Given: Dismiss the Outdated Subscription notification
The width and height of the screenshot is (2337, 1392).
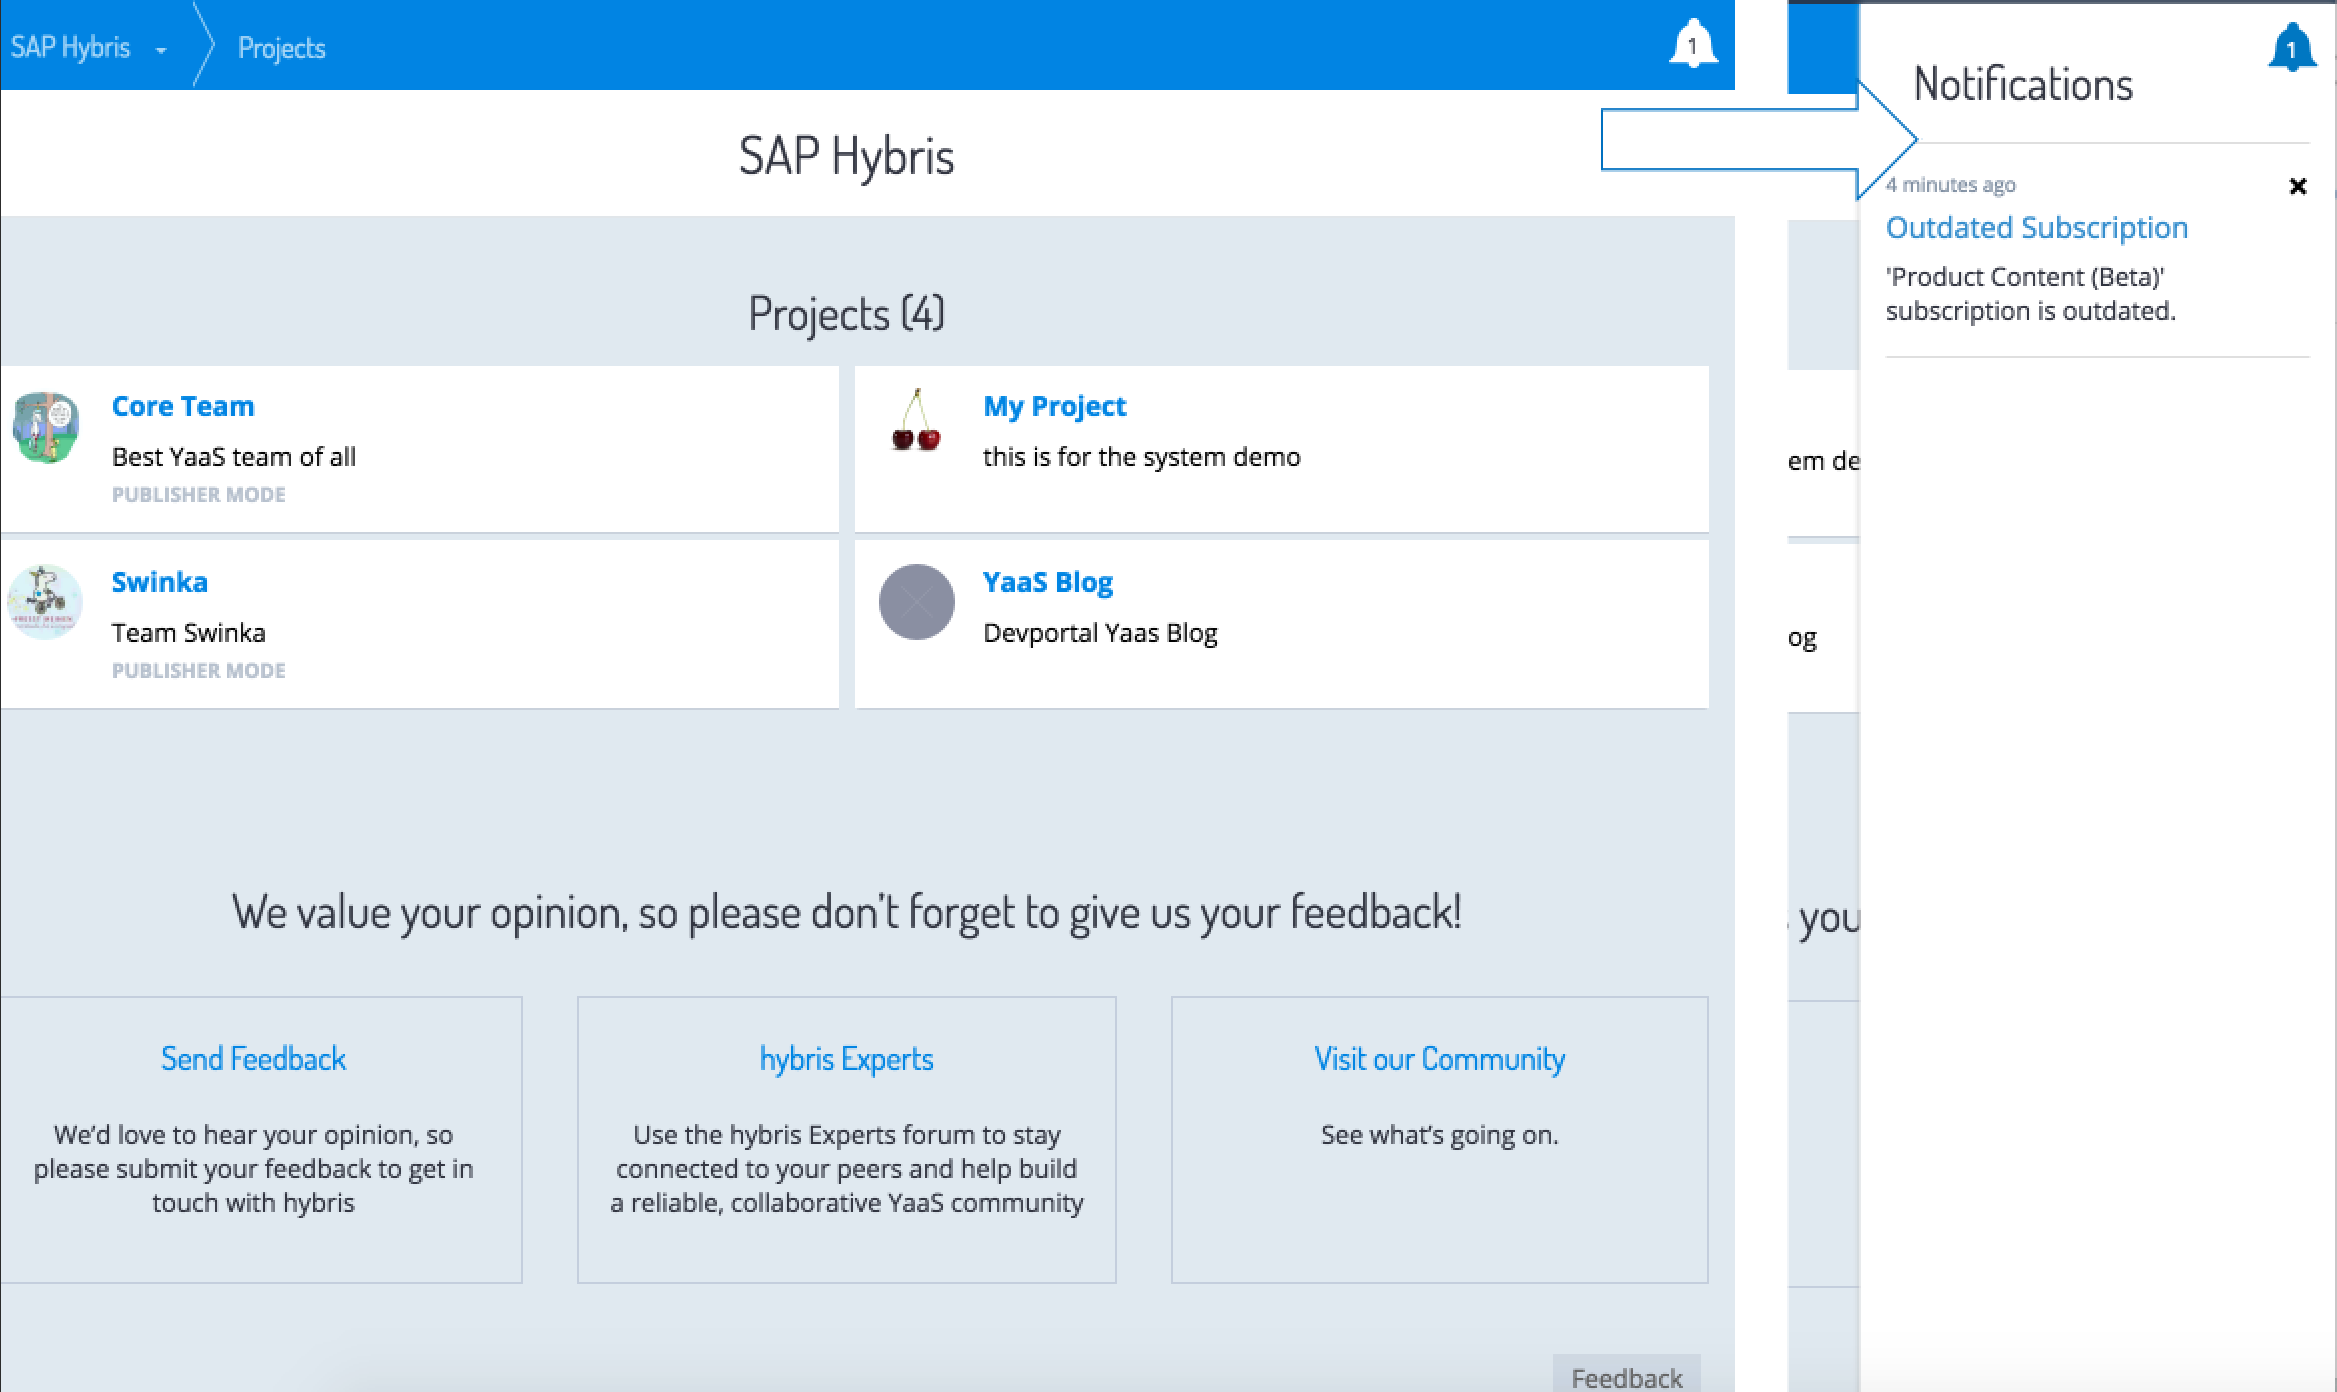Looking at the screenshot, I should pos(2298,186).
